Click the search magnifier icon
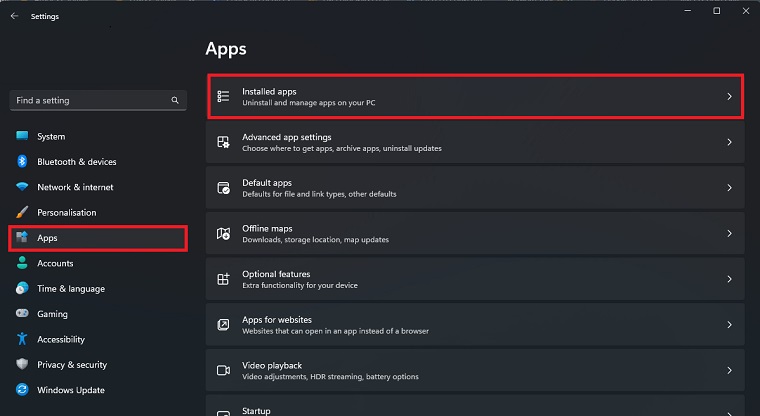The height and width of the screenshot is (416, 760). pyautogui.click(x=175, y=101)
